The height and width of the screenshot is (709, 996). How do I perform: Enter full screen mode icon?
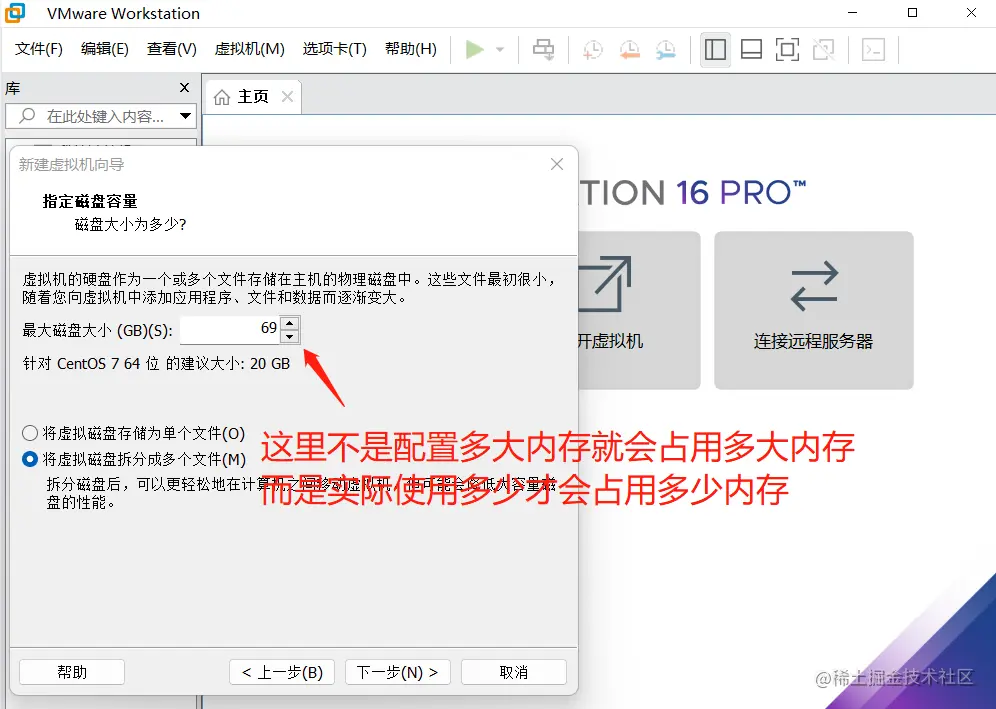[x=787, y=48]
